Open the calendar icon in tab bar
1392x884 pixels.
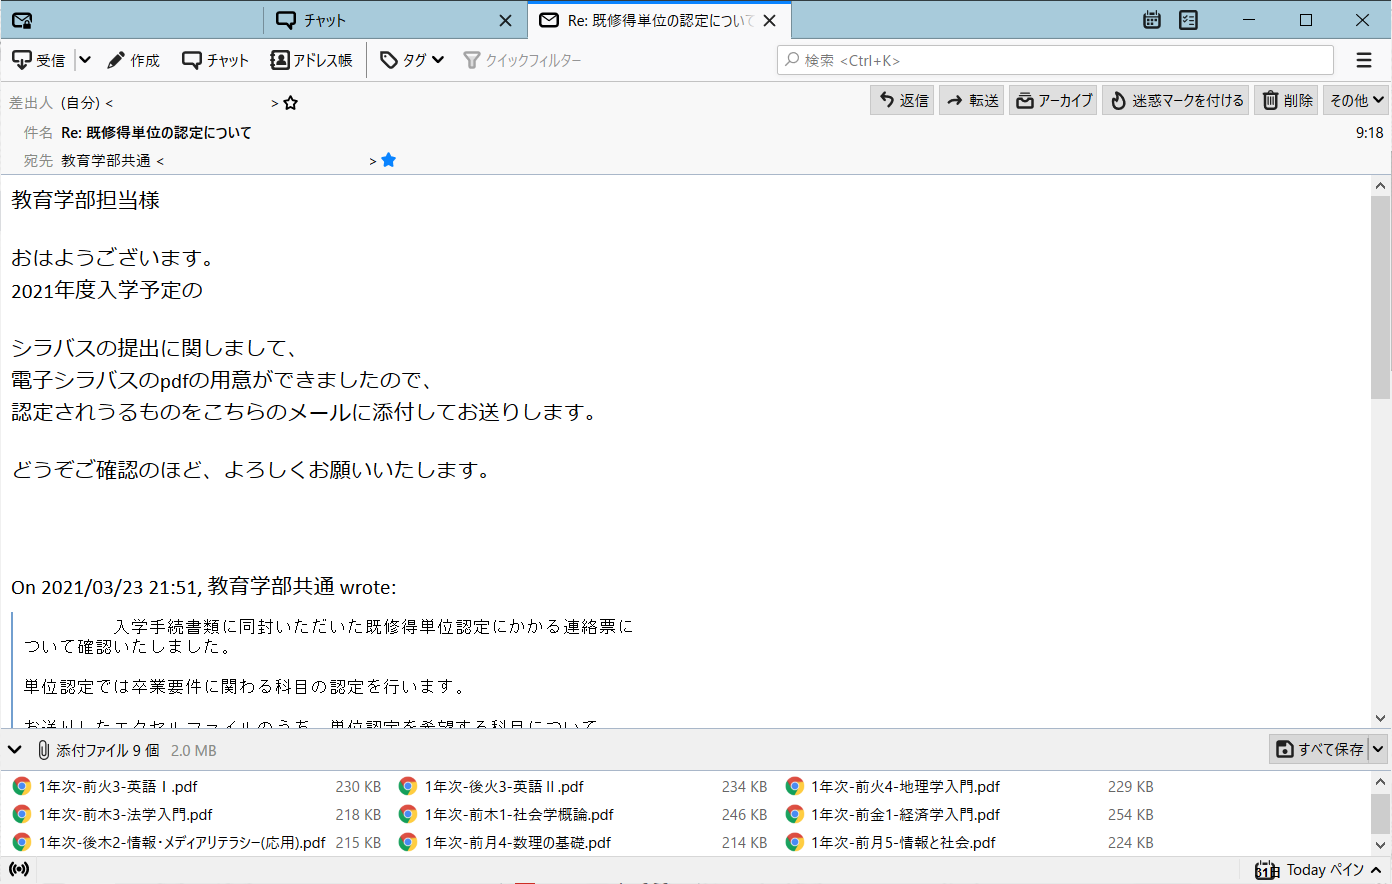pos(1152,20)
